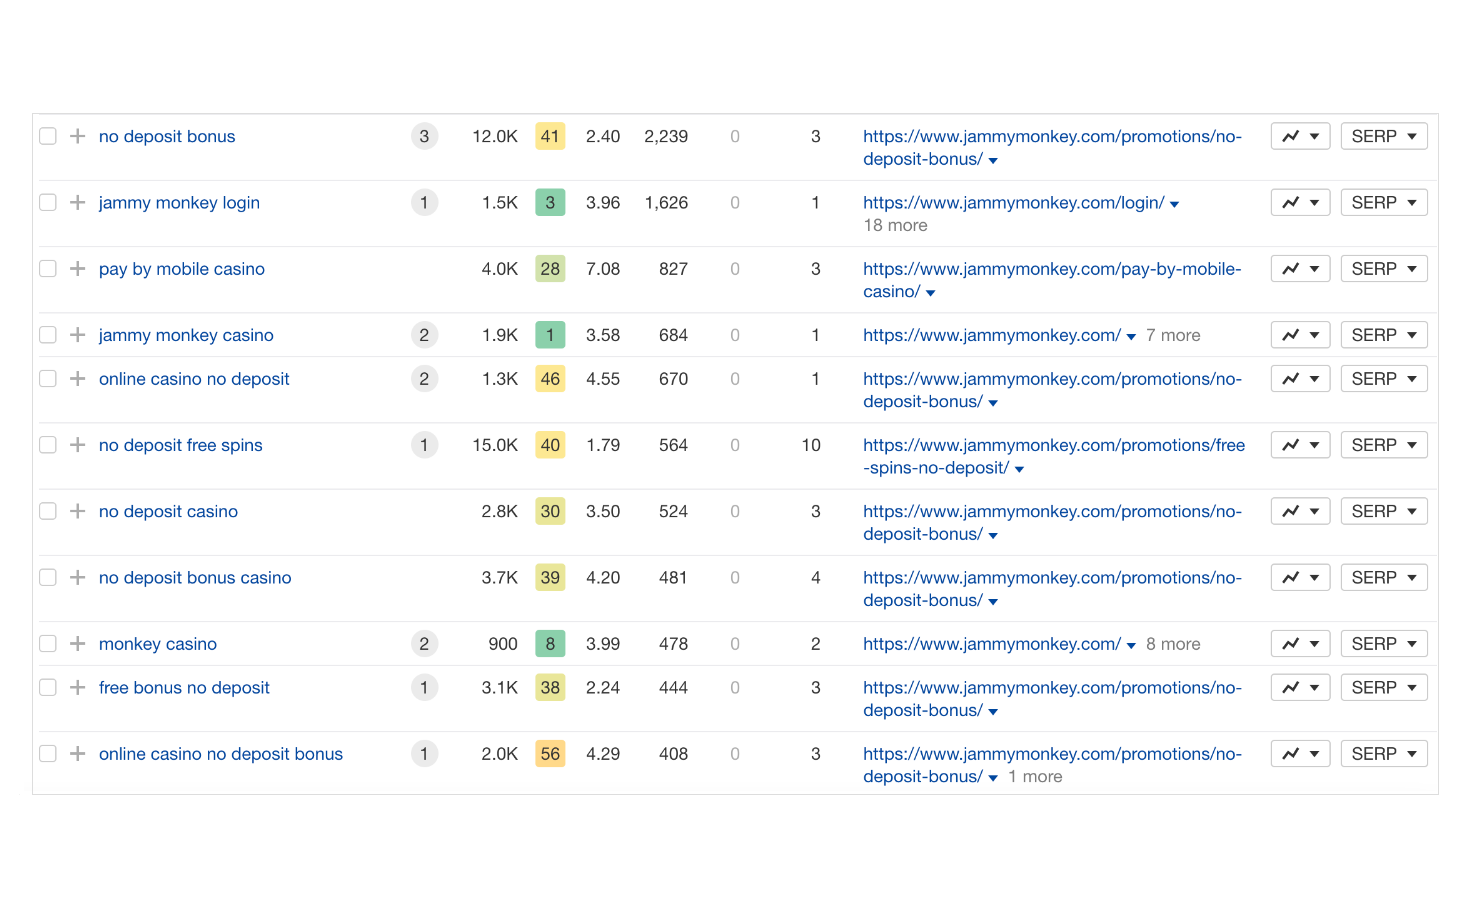1470x920 pixels.
Task: Click plus icon beside 'no deposit casino'
Action: pyautogui.click(x=77, y=511)
